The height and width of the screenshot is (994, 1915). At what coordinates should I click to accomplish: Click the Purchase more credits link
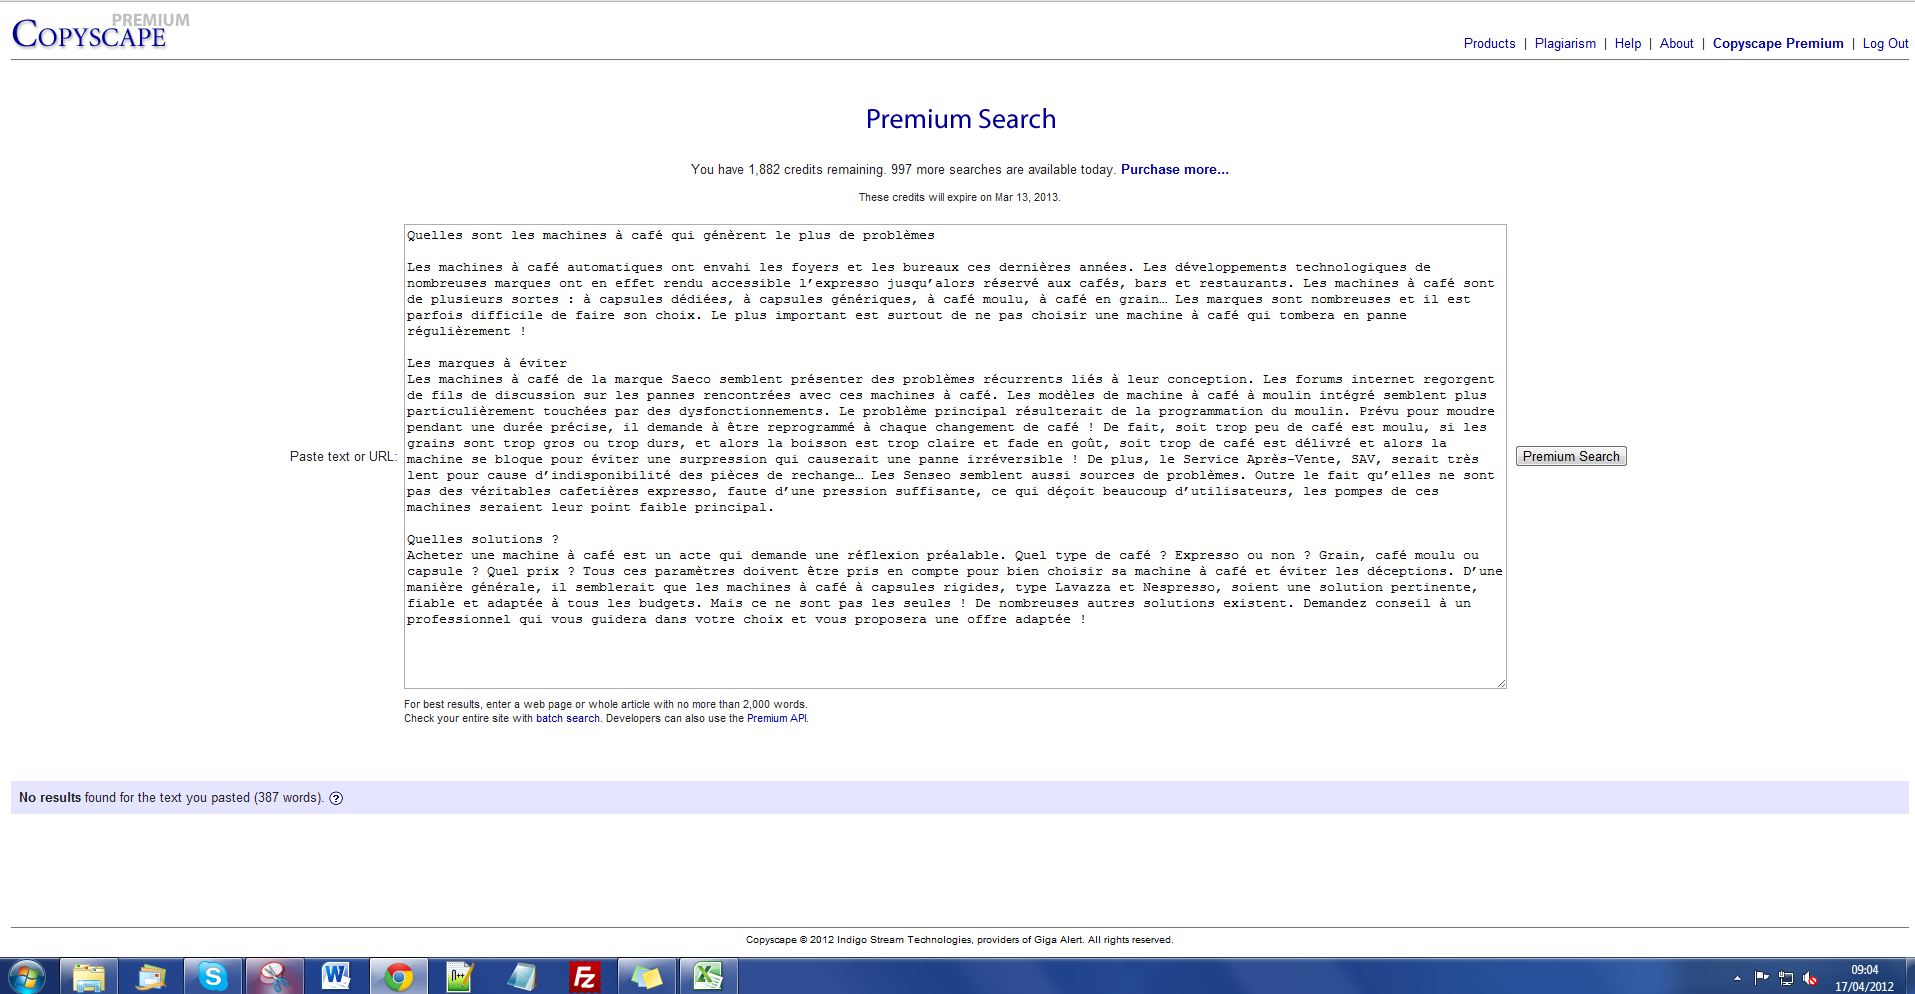(x=1174, y=170)
